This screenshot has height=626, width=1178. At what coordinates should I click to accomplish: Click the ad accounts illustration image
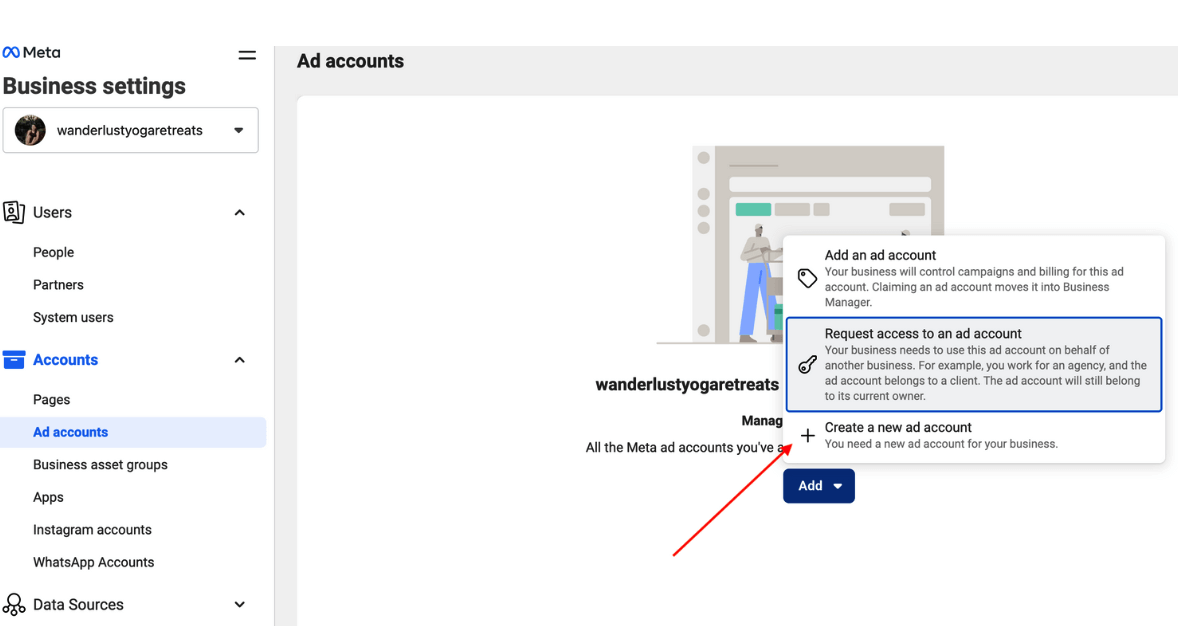[x=800, y=245]
